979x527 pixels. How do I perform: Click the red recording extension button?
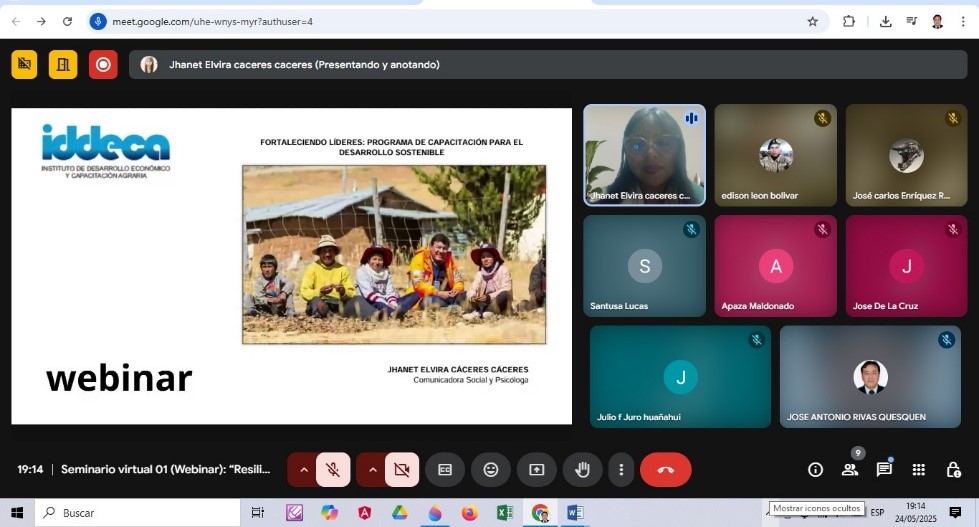(102, 65)
